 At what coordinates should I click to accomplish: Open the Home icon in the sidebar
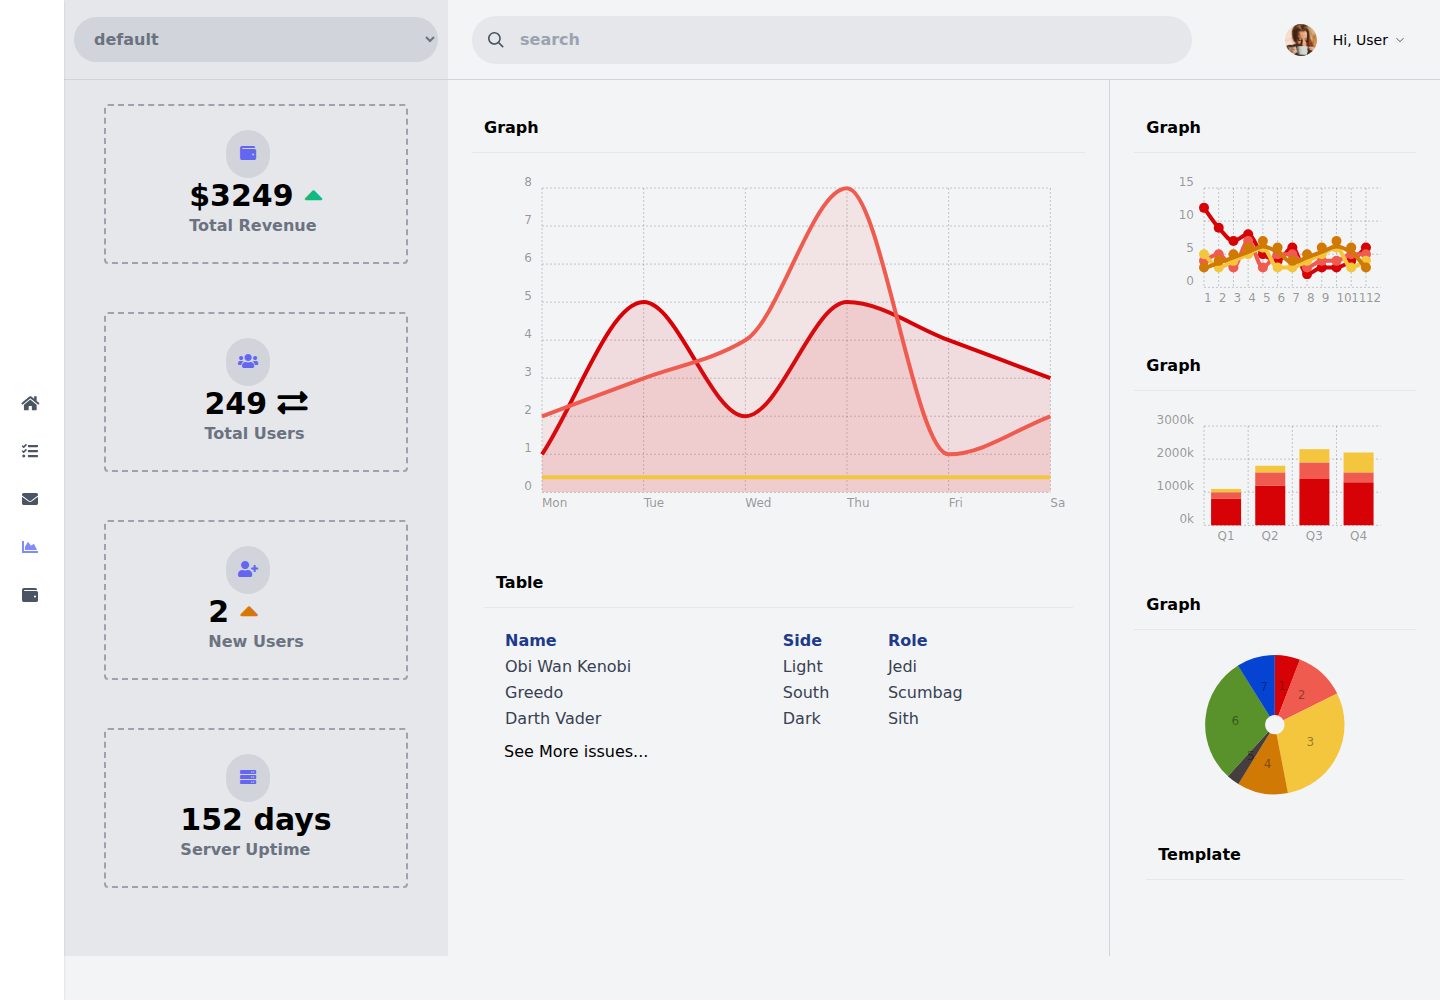point(30,403)
